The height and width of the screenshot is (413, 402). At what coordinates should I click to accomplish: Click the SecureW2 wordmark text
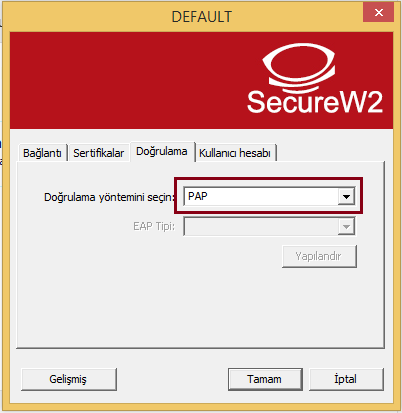(x=315, y=102)
